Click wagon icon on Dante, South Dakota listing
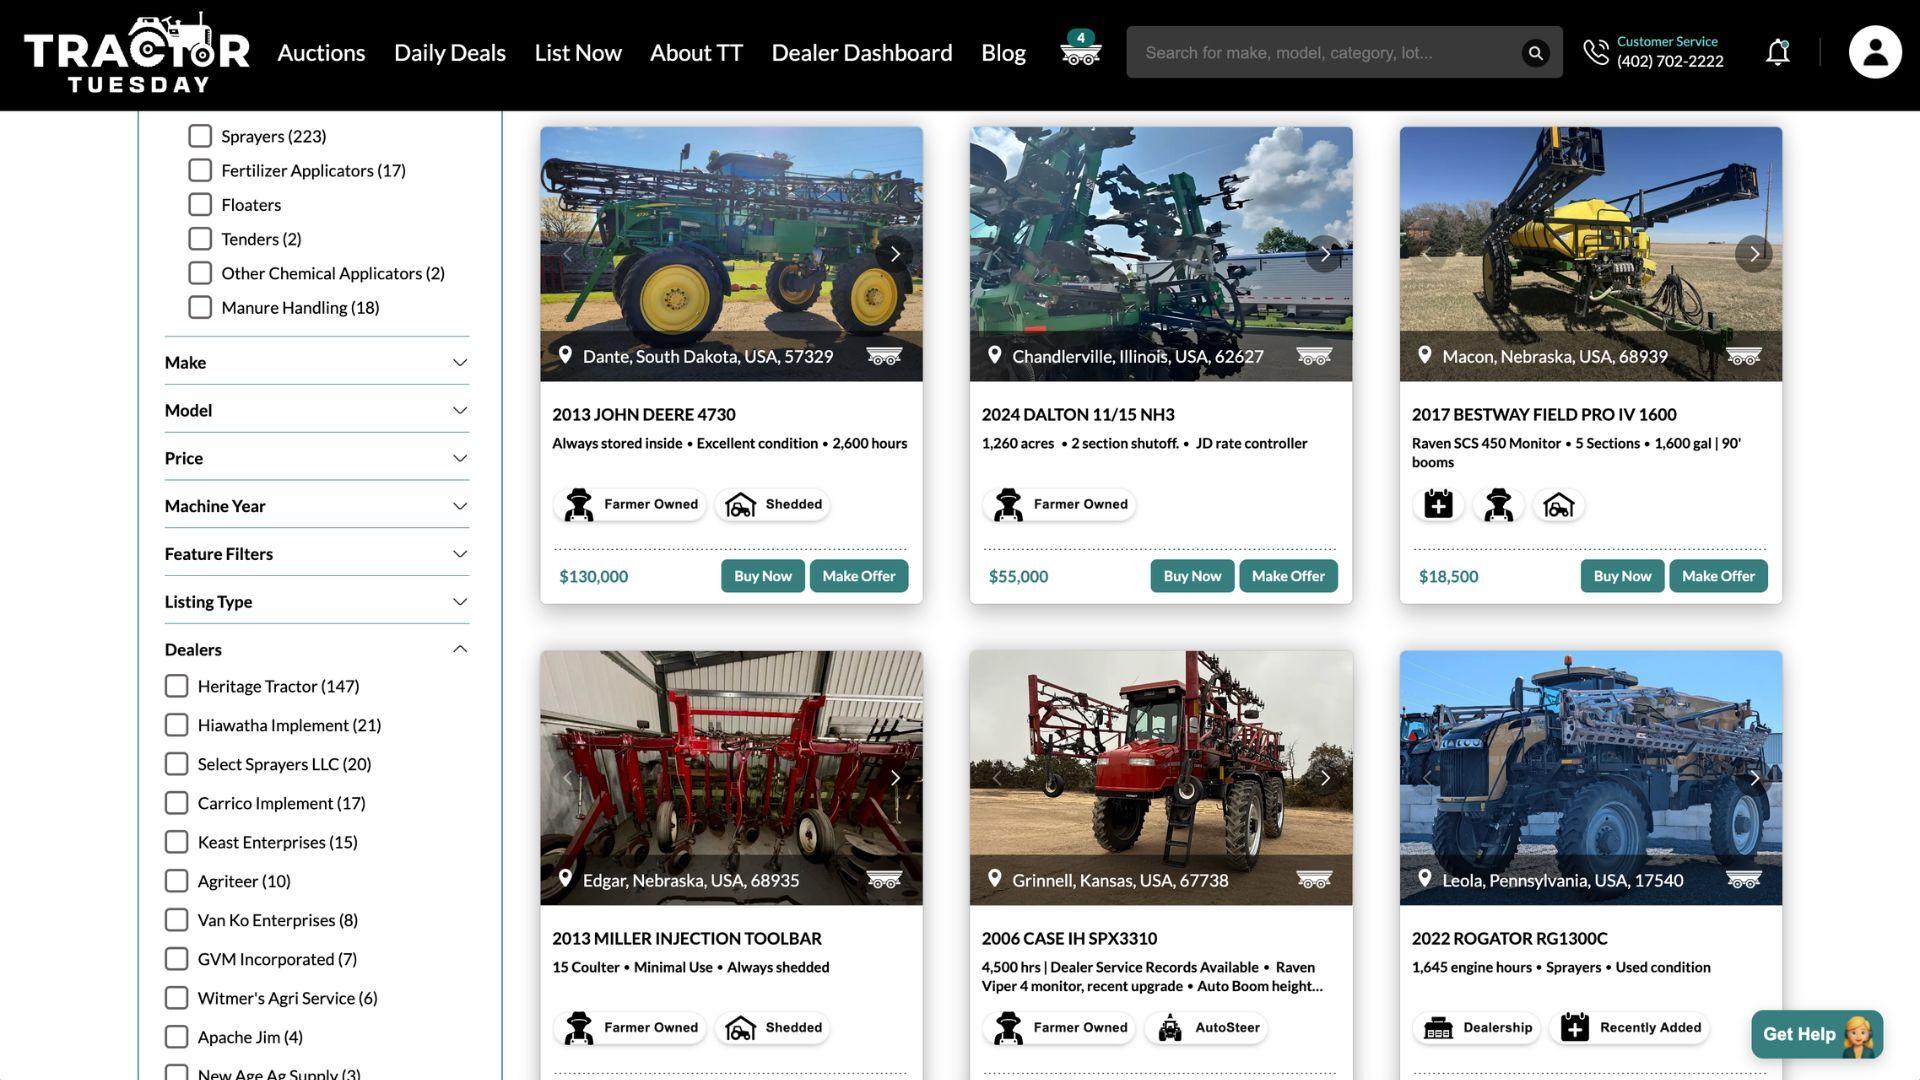Image resolution: width=1920 pixels, height=1080 pixels. tap(884, 356)
